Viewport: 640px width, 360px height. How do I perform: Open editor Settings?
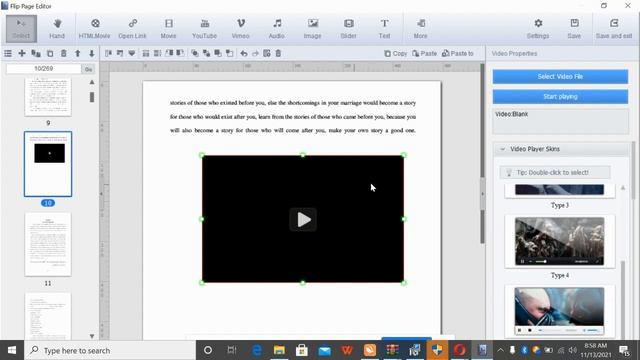point(538,29)
